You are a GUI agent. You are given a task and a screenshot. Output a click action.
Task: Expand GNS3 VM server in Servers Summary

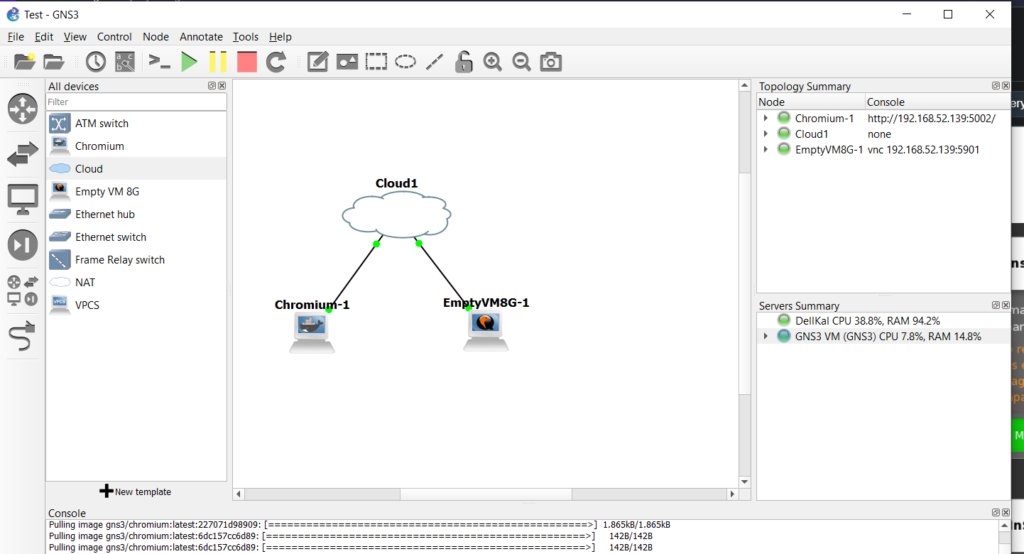pyautogui.click(x=765, y=336)
